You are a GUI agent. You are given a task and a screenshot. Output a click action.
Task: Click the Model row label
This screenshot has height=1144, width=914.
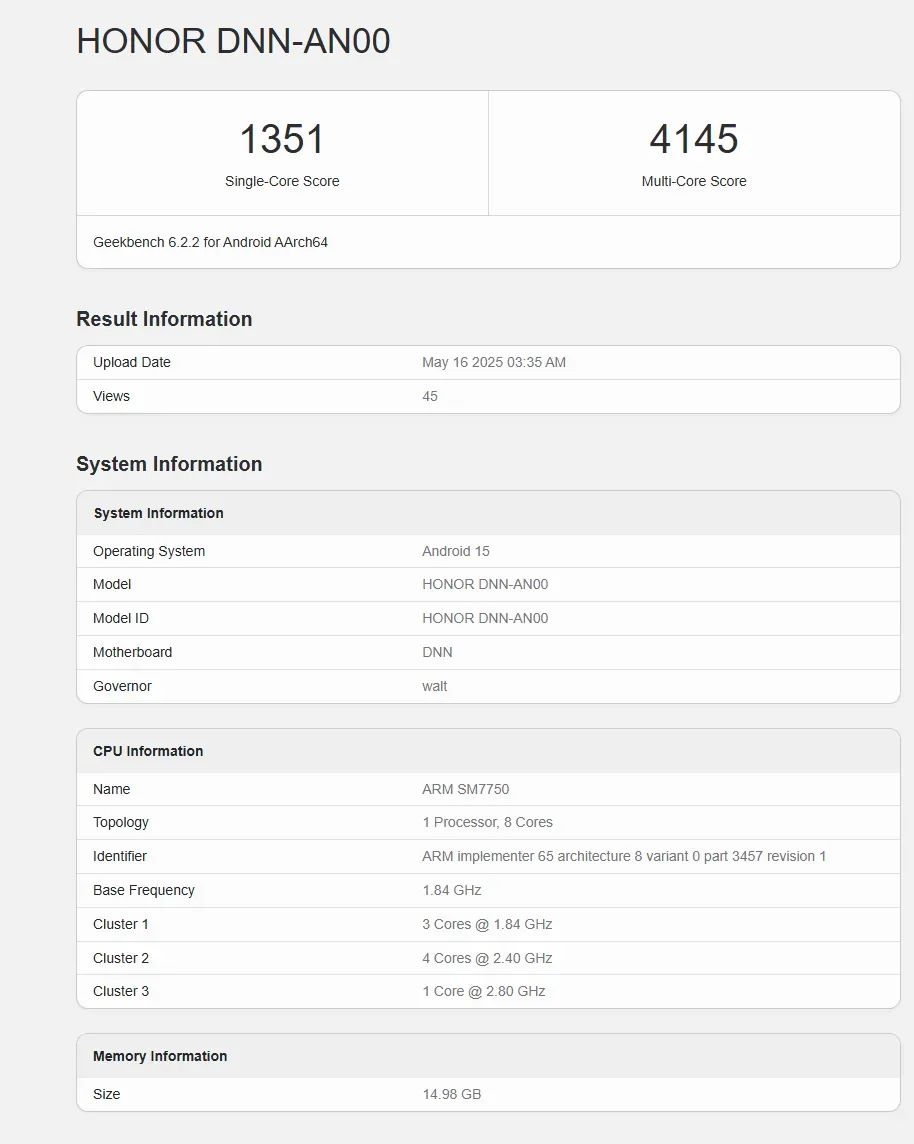click(x=112, y=584)
